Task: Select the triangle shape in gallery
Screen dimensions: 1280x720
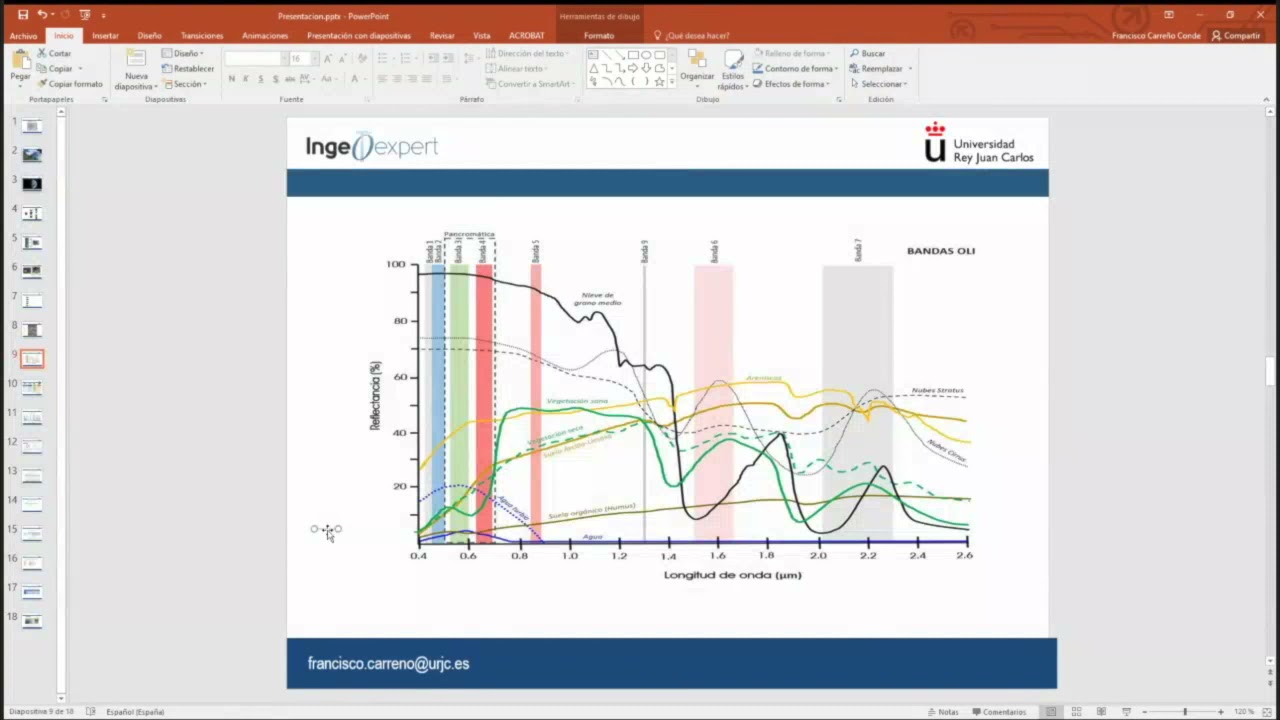Action: tap(594, 68)
